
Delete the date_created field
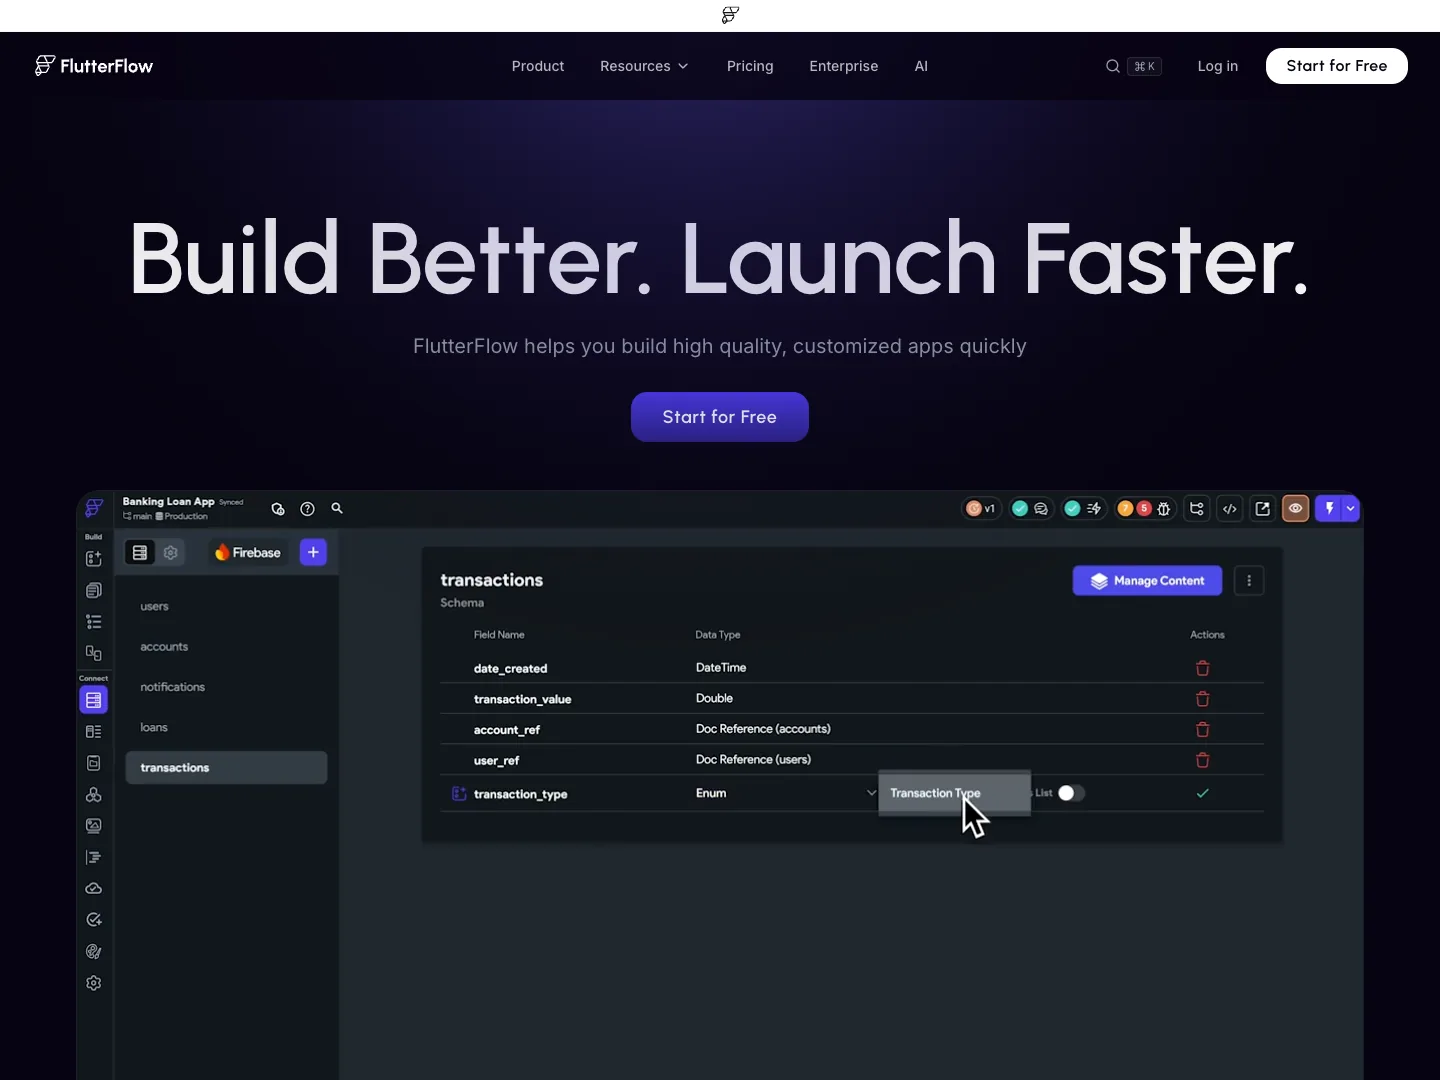pos(1203,668)
